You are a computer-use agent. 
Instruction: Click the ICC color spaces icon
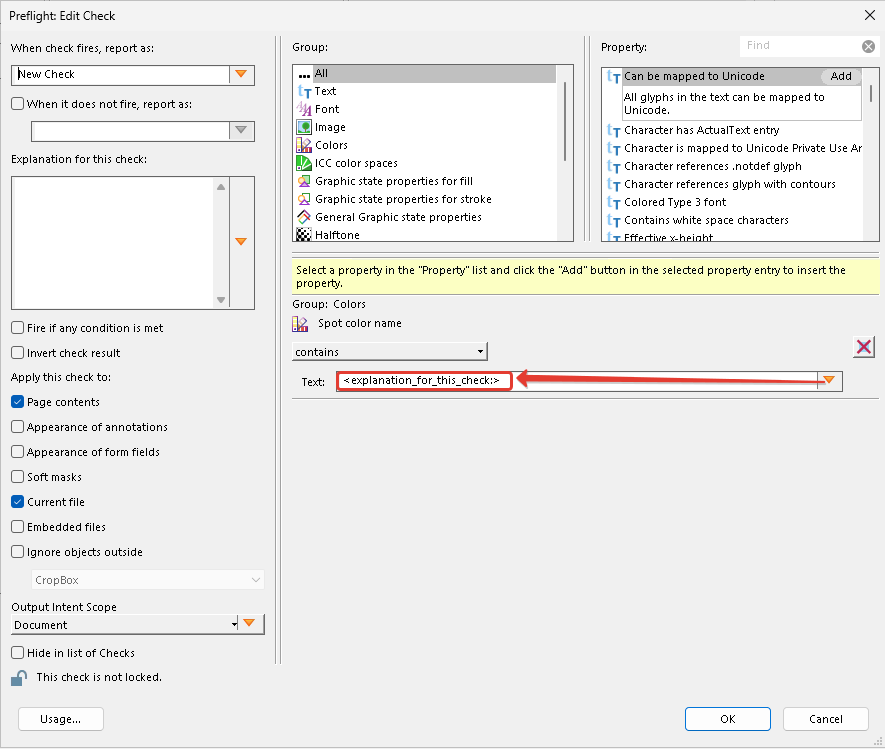[304, 163]
